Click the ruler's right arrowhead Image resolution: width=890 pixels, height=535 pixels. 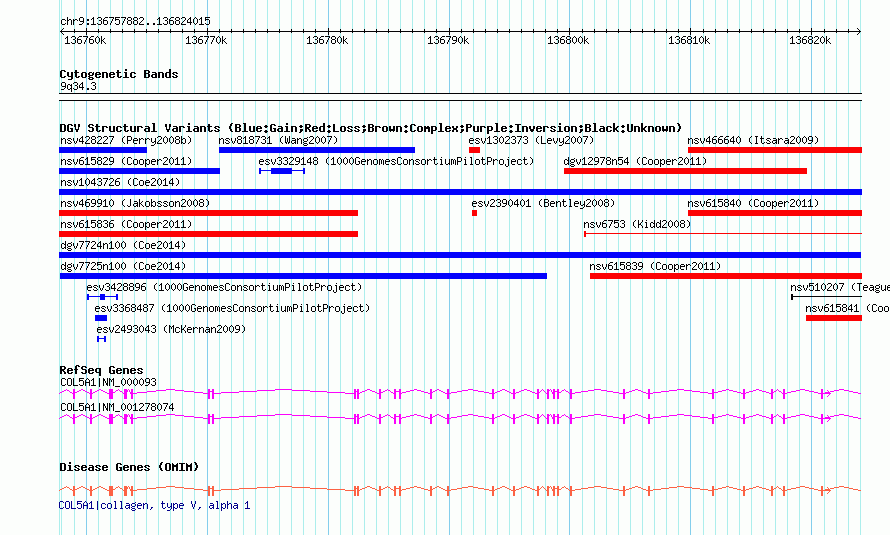(x=859, y=31)
